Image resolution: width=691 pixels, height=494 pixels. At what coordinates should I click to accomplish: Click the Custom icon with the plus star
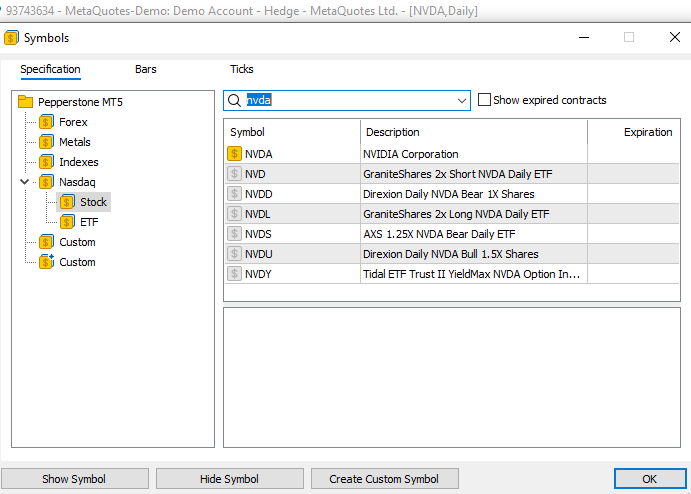pos(46,262)
